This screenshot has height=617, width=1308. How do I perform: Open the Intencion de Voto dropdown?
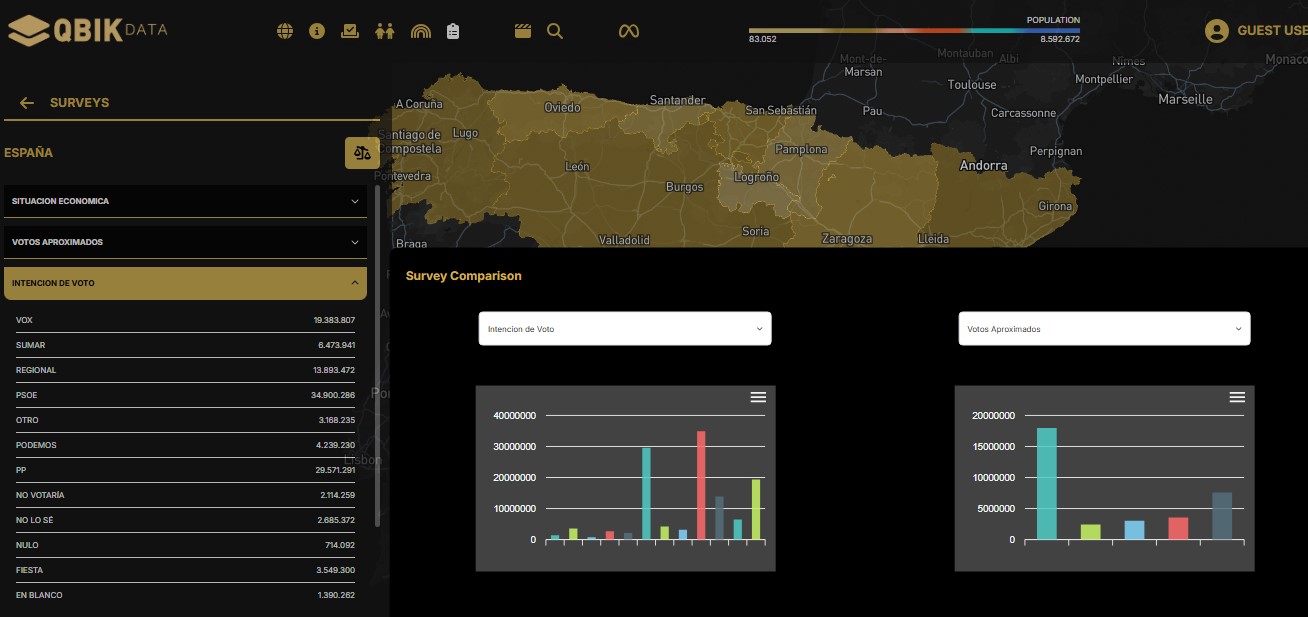(x=625, y=329)
